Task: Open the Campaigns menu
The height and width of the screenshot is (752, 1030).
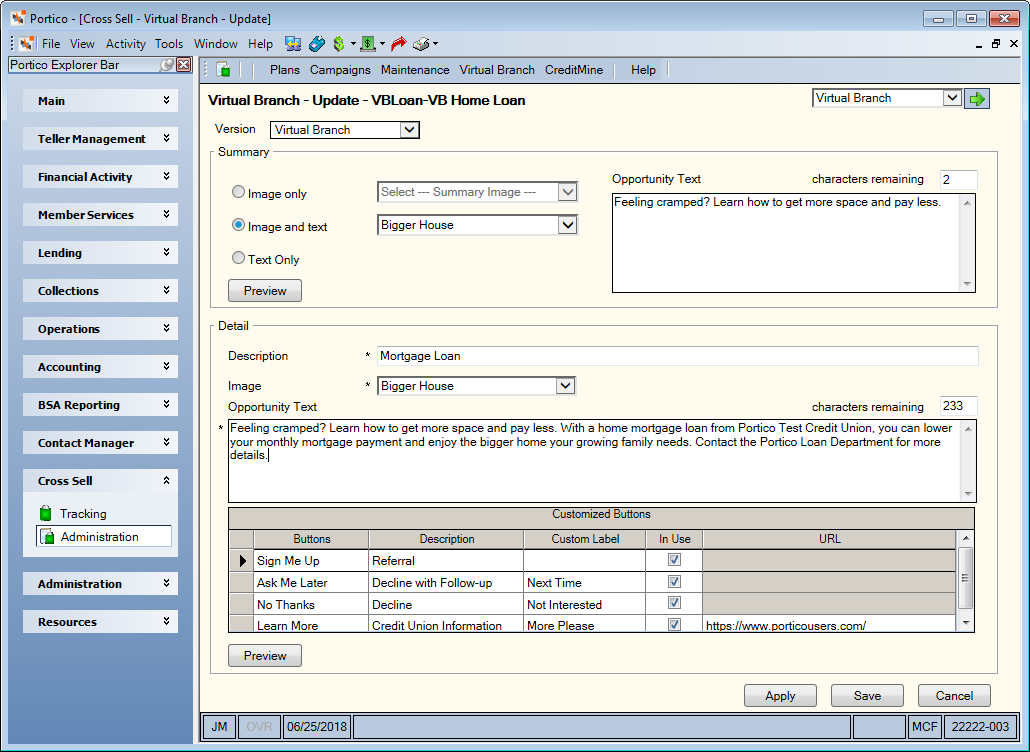Action: (x=340, y=70)
